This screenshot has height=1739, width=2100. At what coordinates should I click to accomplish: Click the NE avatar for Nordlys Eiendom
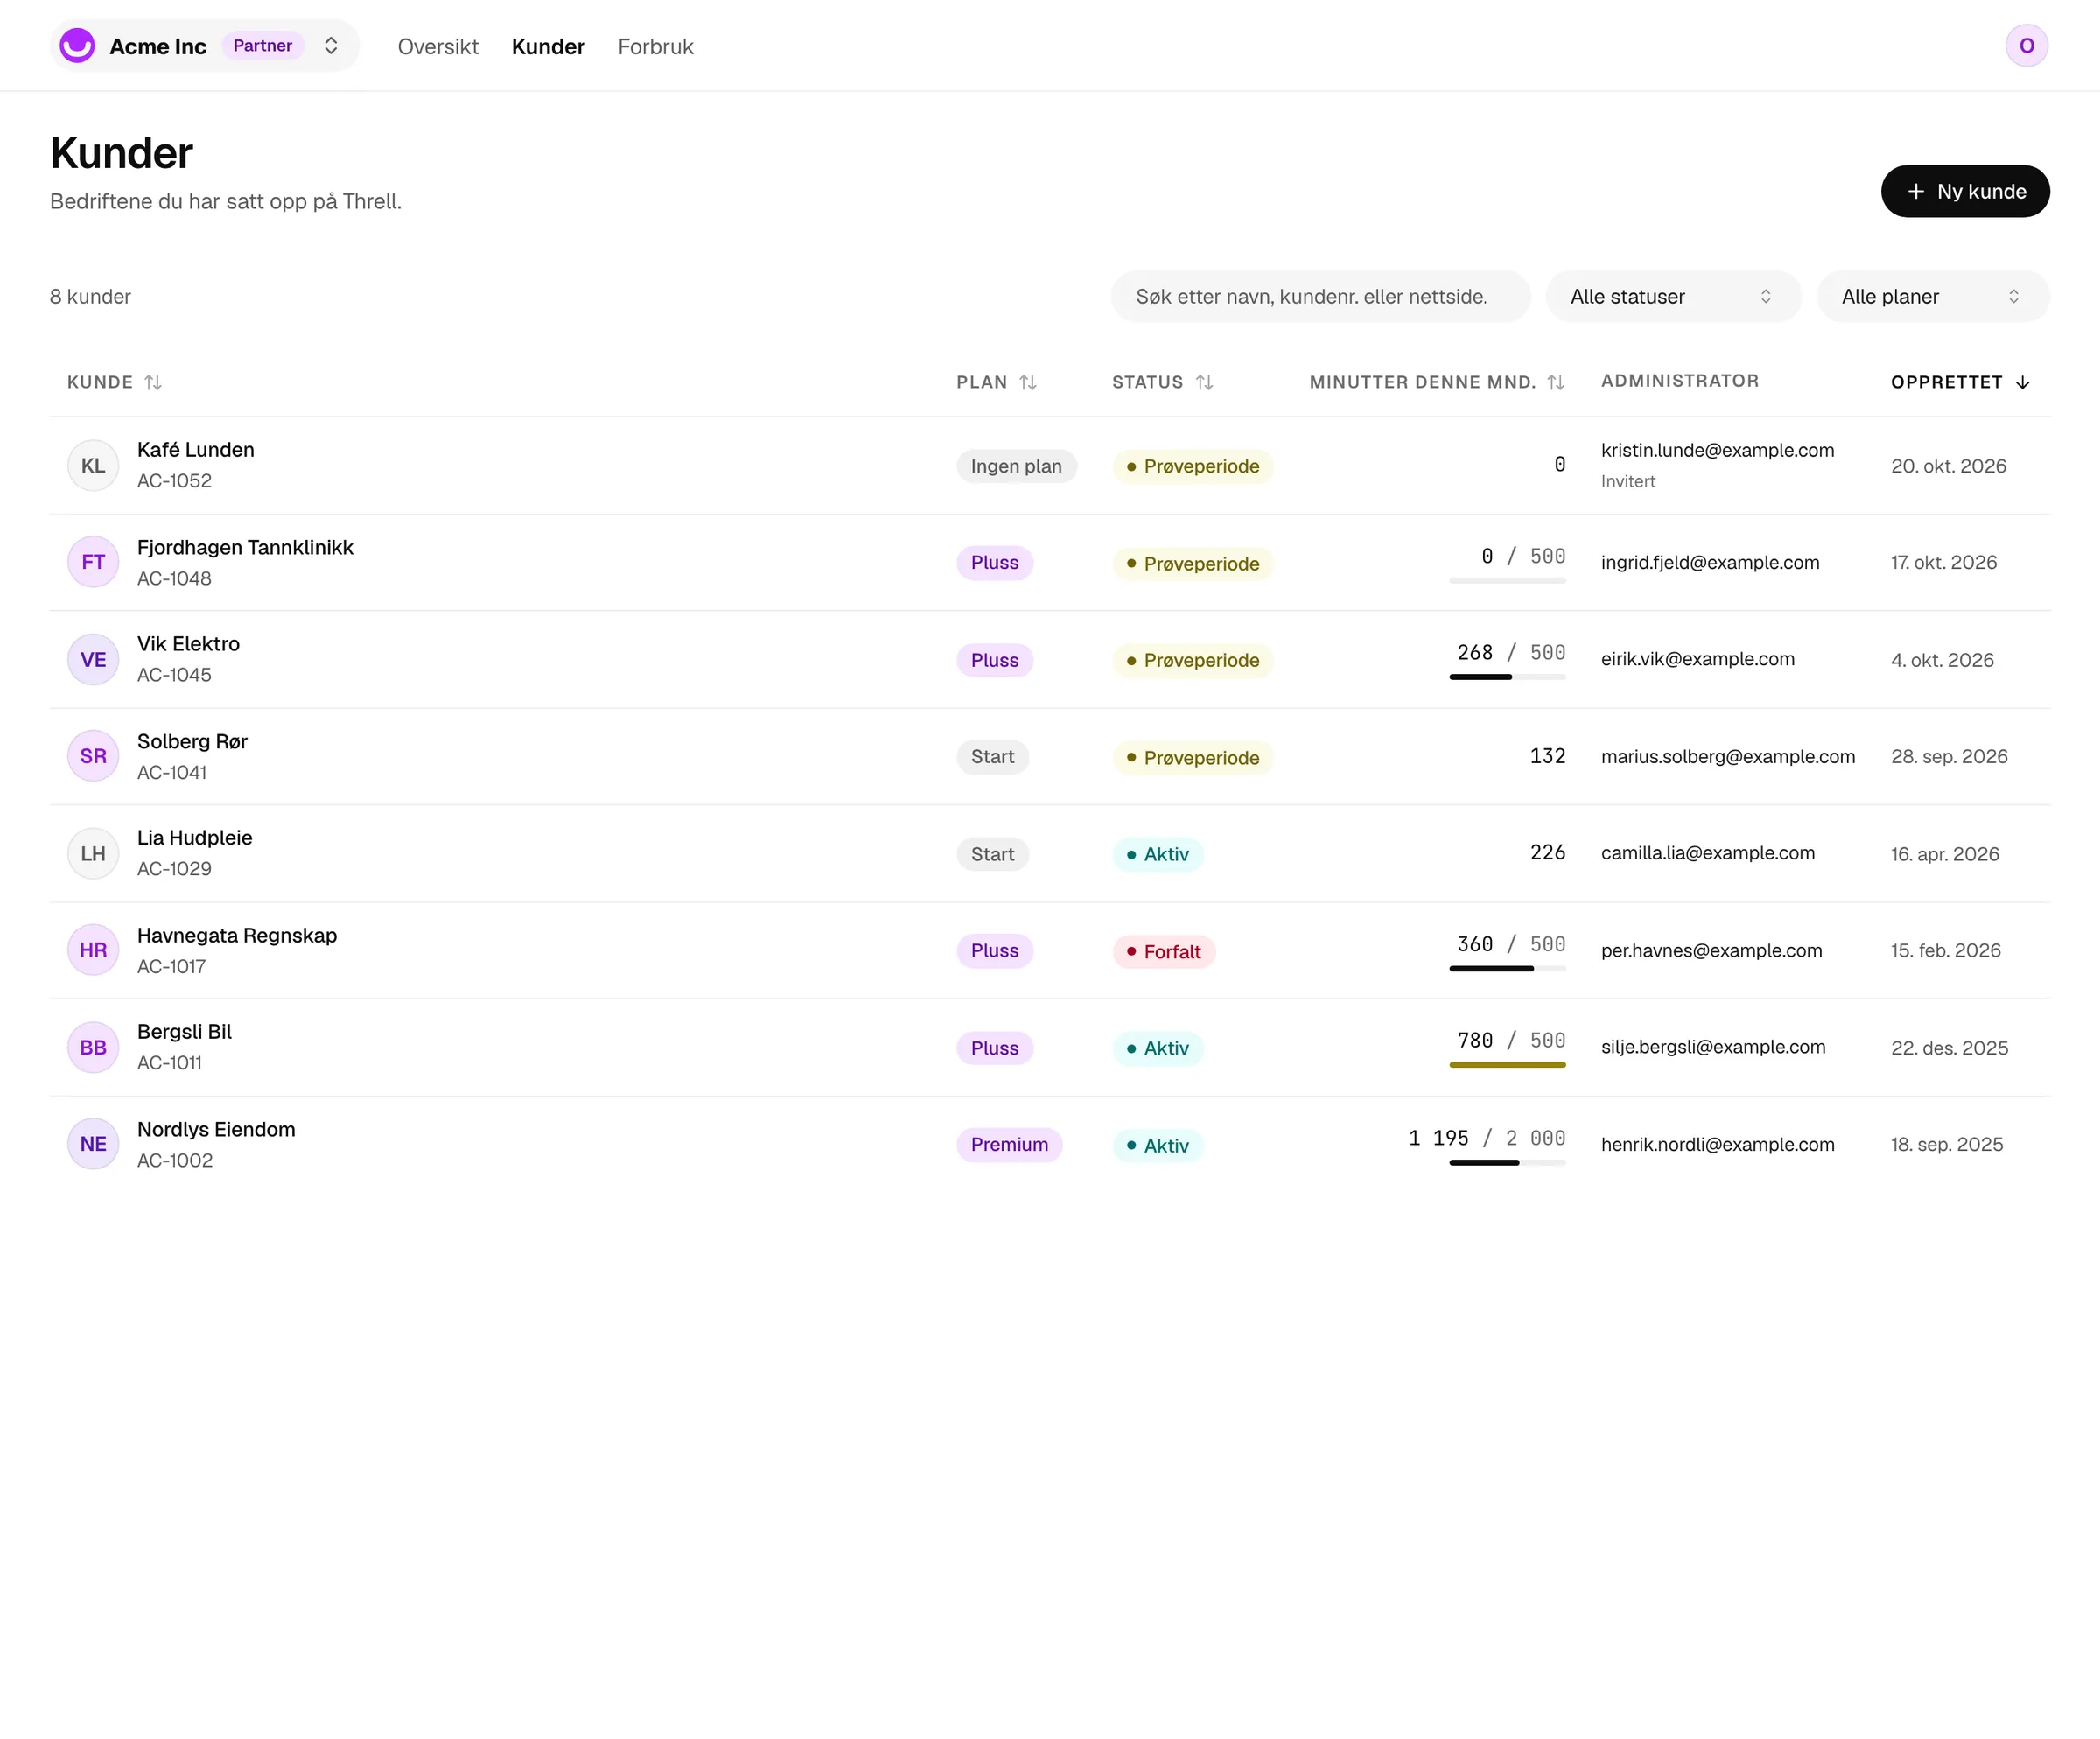coord(93,1144)
